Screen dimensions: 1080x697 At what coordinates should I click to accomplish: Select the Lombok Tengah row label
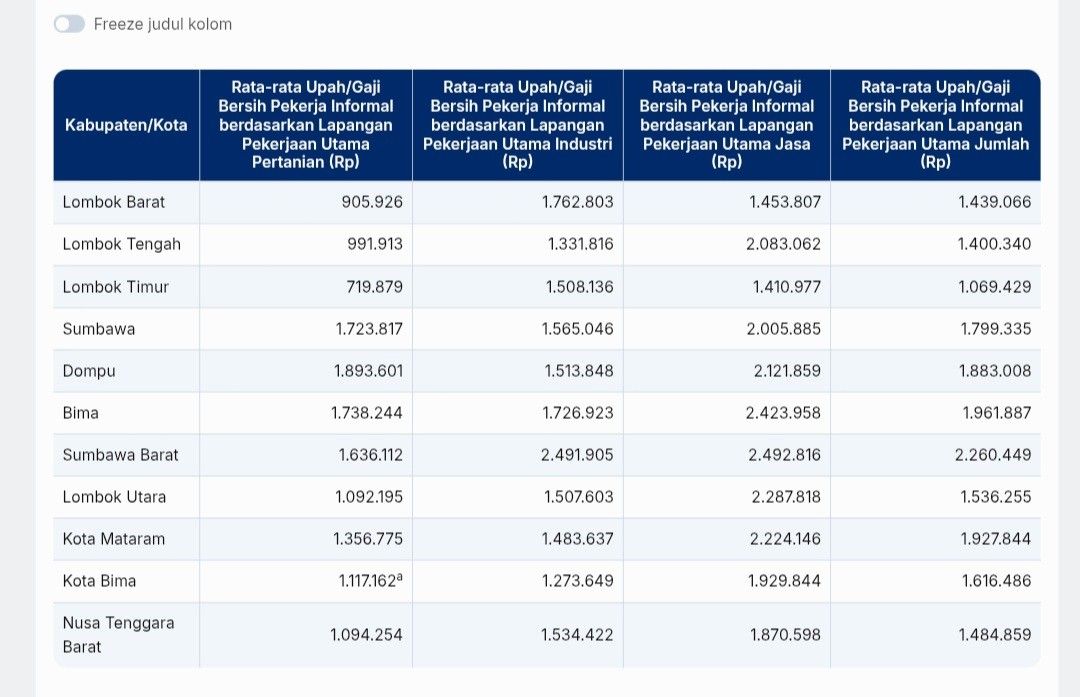click(x=121, y=244)
